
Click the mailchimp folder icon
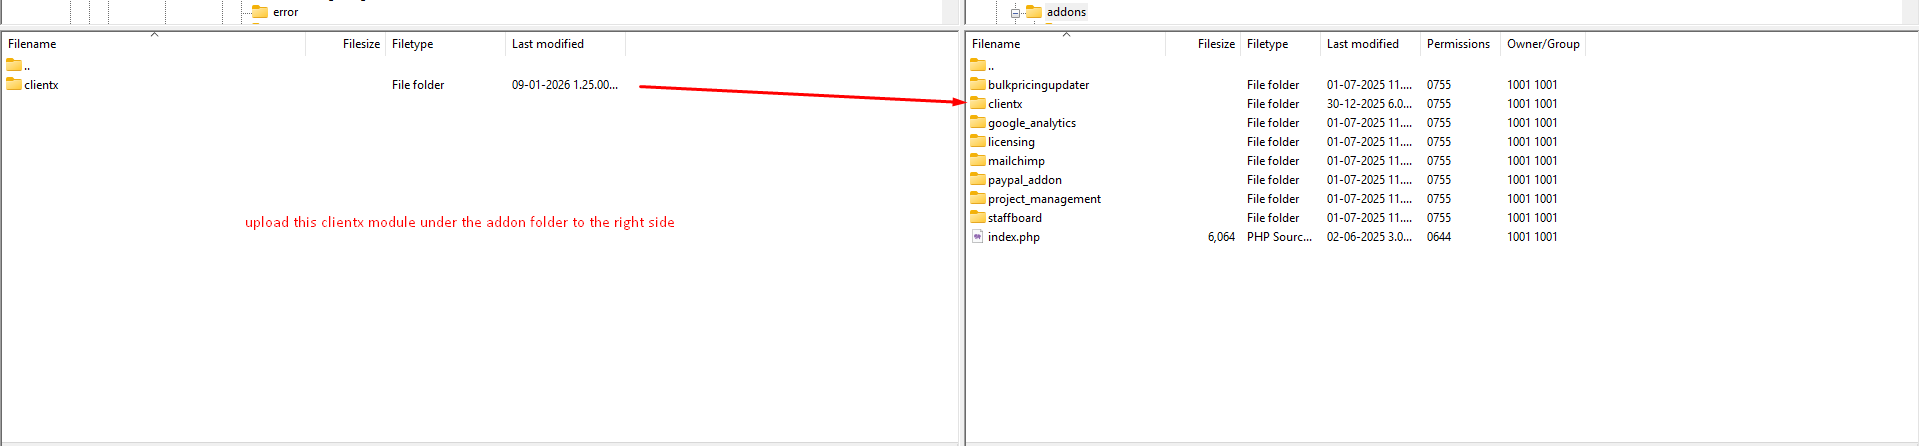click(x=978, y=161)
